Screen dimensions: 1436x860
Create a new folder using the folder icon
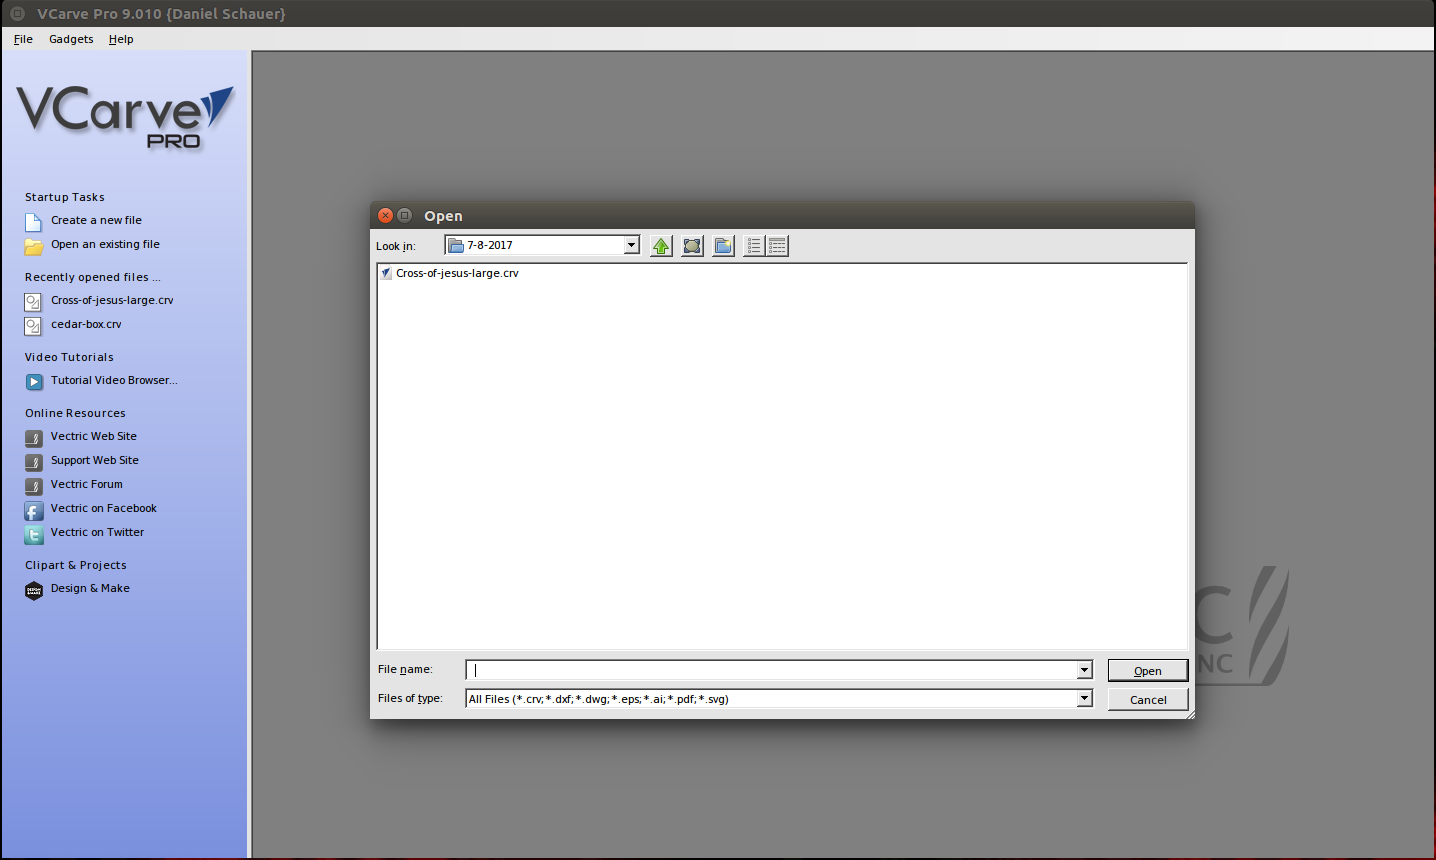722,245
